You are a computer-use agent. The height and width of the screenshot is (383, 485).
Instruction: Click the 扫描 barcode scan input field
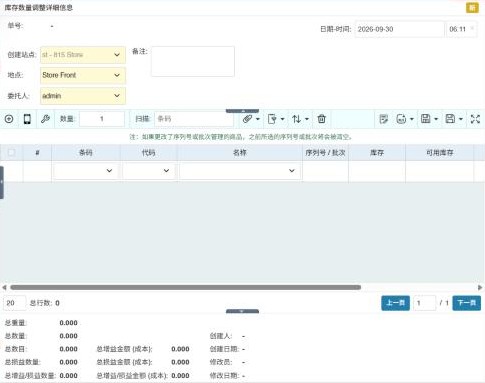(x=194, y=119)
